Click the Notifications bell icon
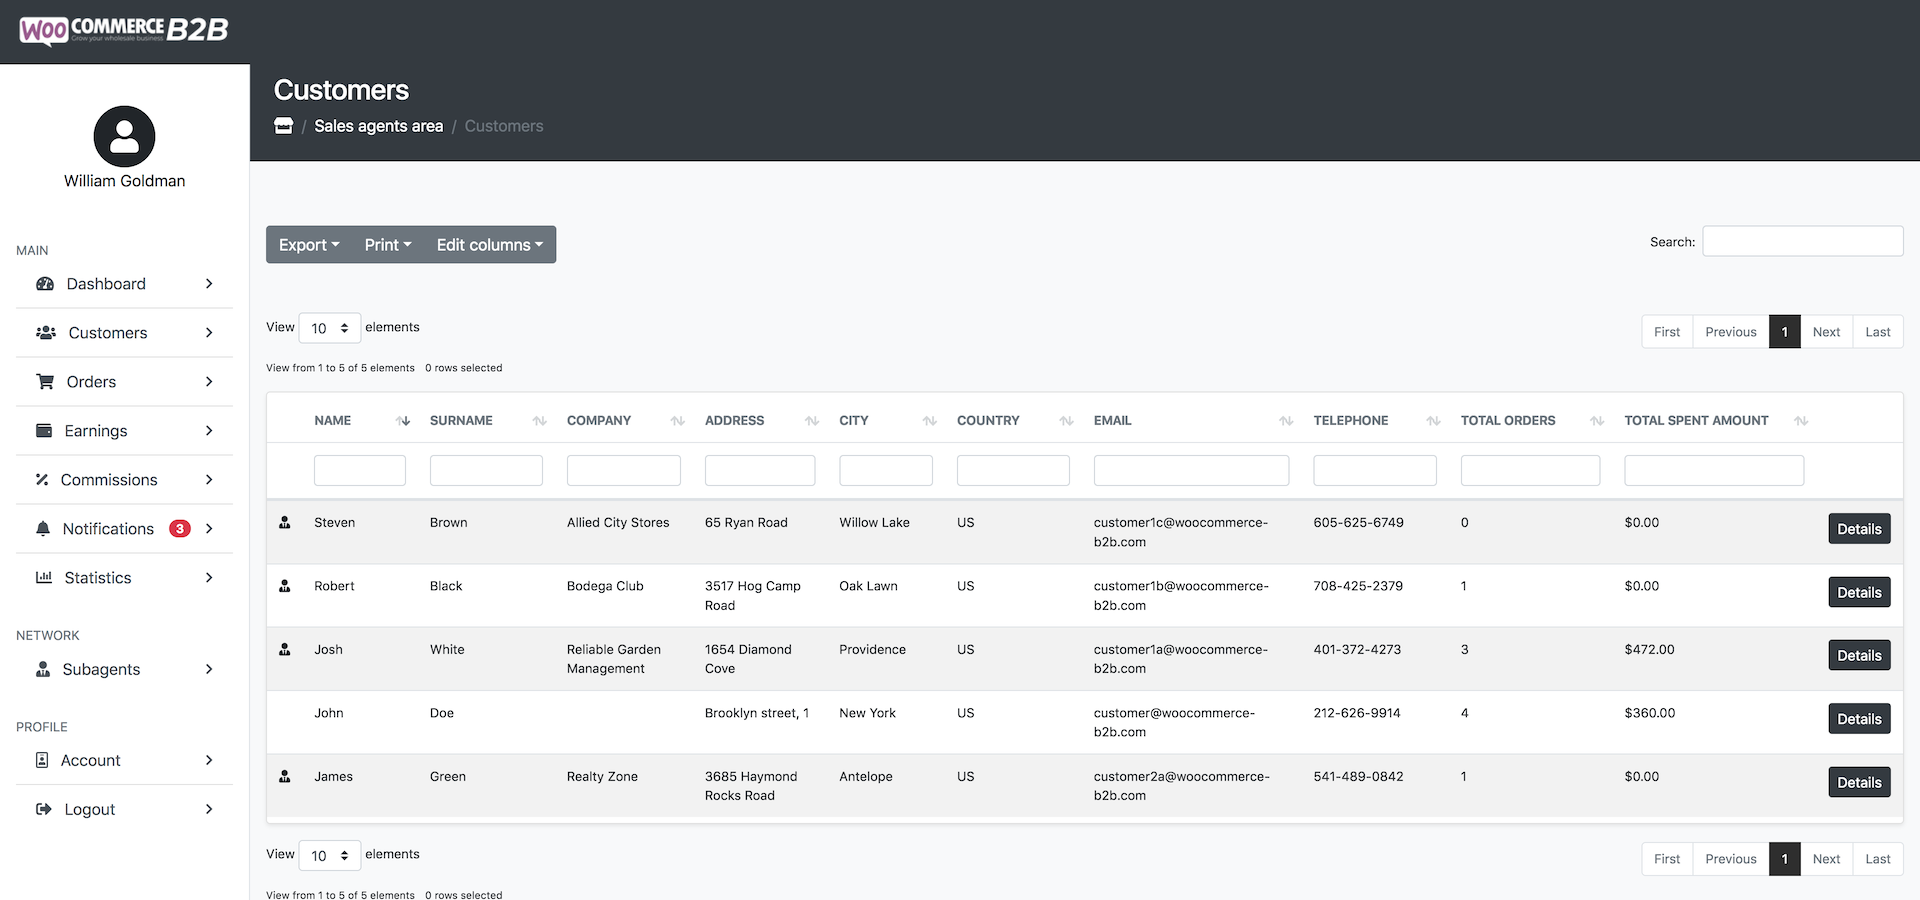 43,529
